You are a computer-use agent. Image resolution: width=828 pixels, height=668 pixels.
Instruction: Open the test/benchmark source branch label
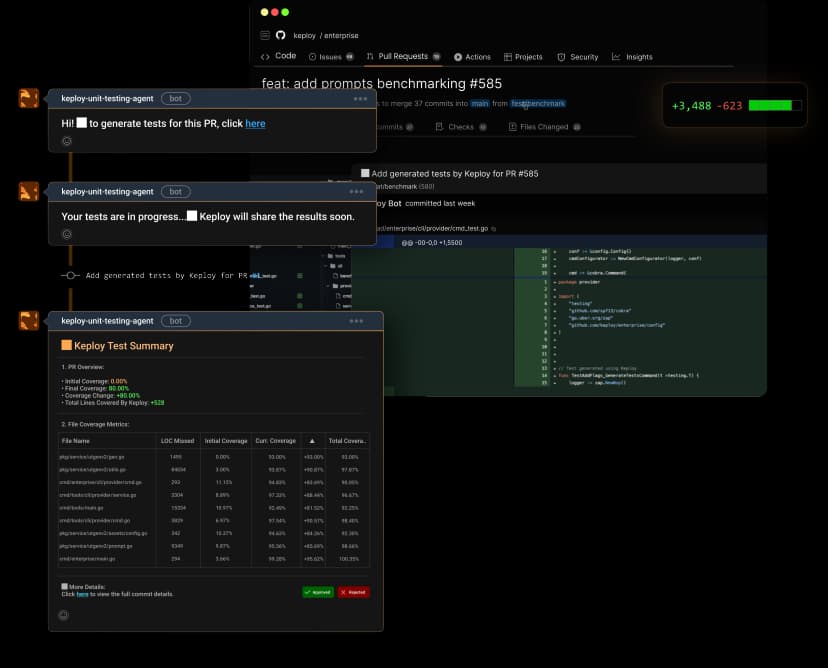(538, 104)
